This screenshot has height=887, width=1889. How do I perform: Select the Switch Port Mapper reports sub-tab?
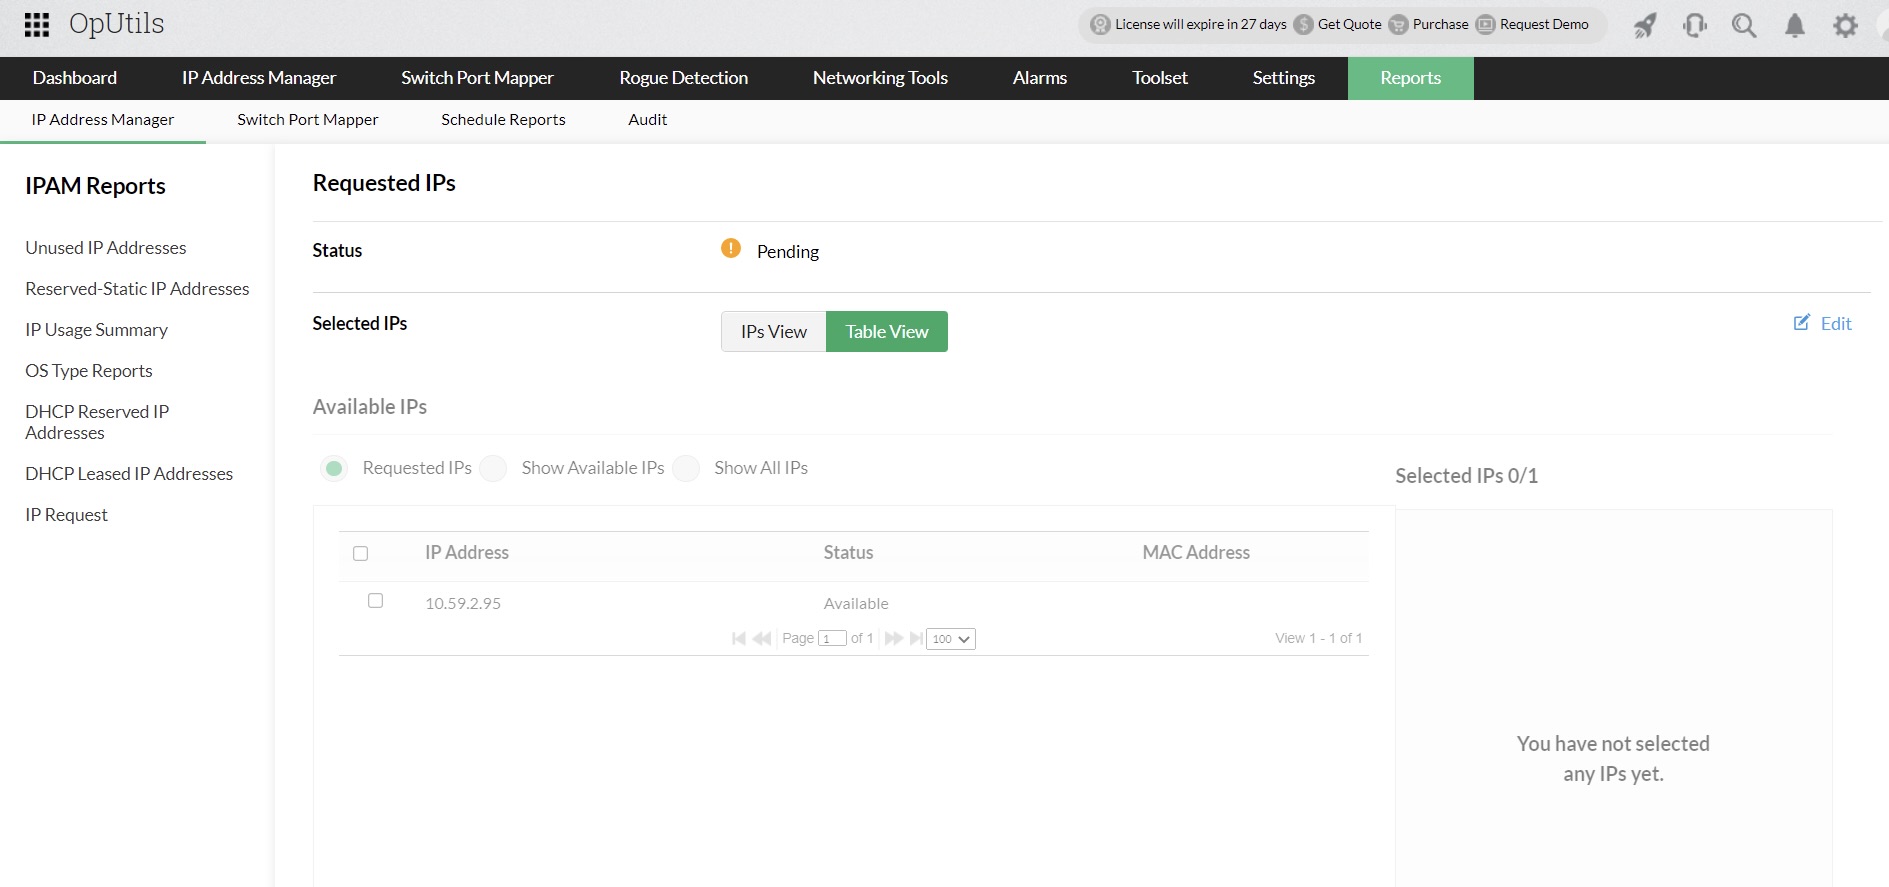308,120
